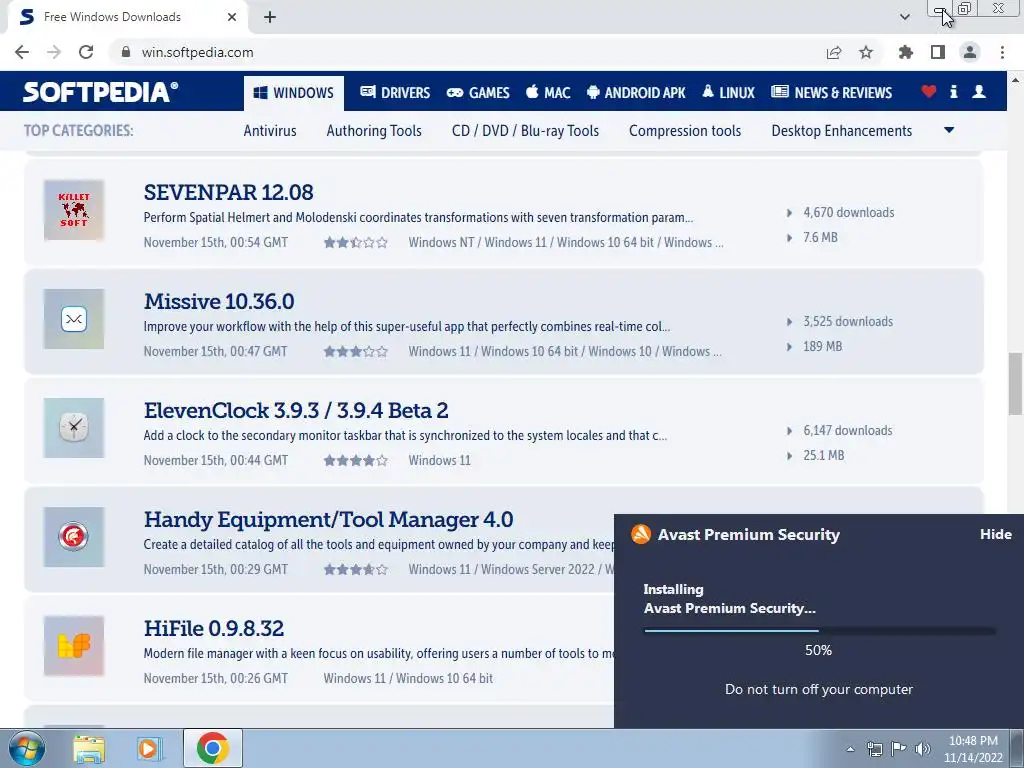
Task: Click "6,147 downloads" text
Action: (x=848, y=430)
